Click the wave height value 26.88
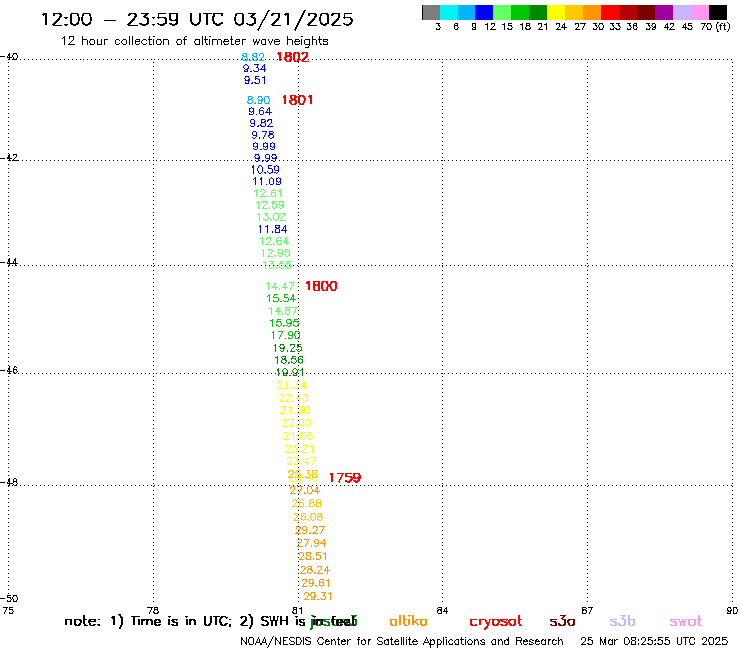 [306, 503]
